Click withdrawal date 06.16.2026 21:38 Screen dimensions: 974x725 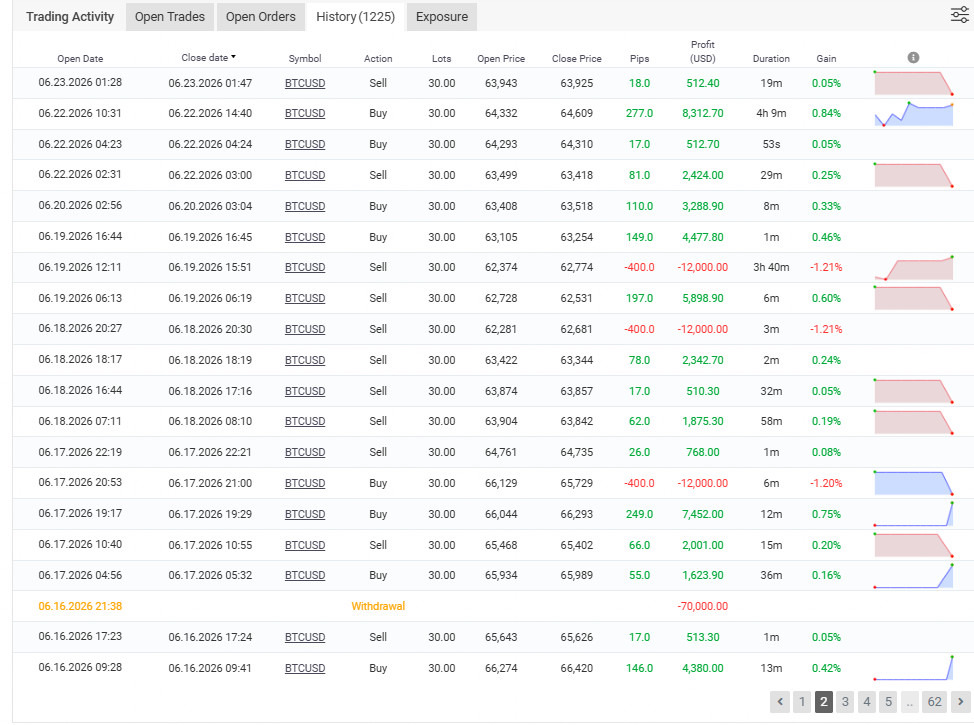[80, 606]
